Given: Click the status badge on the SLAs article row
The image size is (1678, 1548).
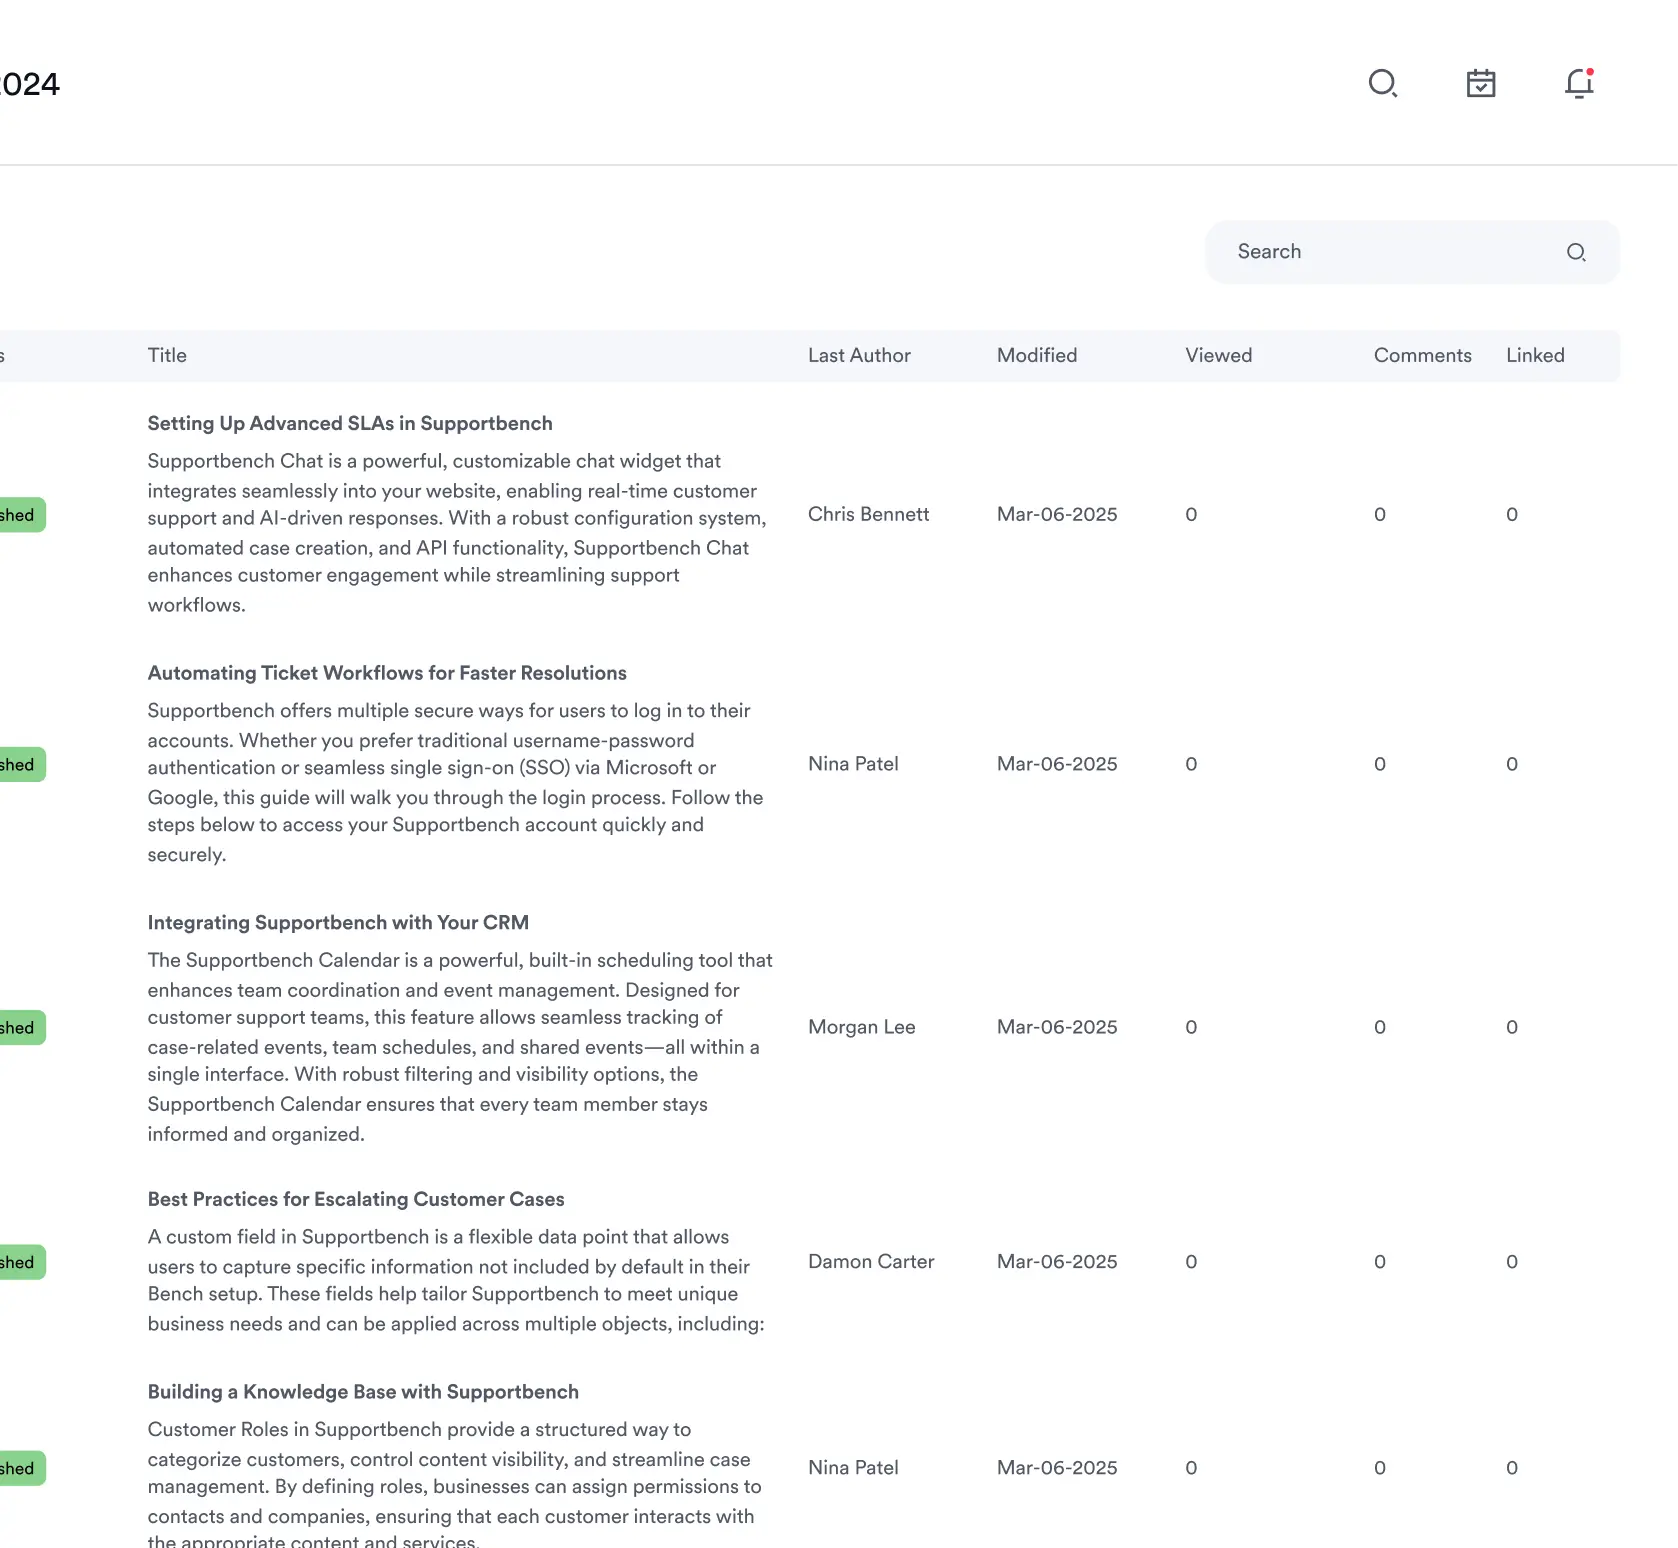Looking at the screenshot, I should click(20, 515).
